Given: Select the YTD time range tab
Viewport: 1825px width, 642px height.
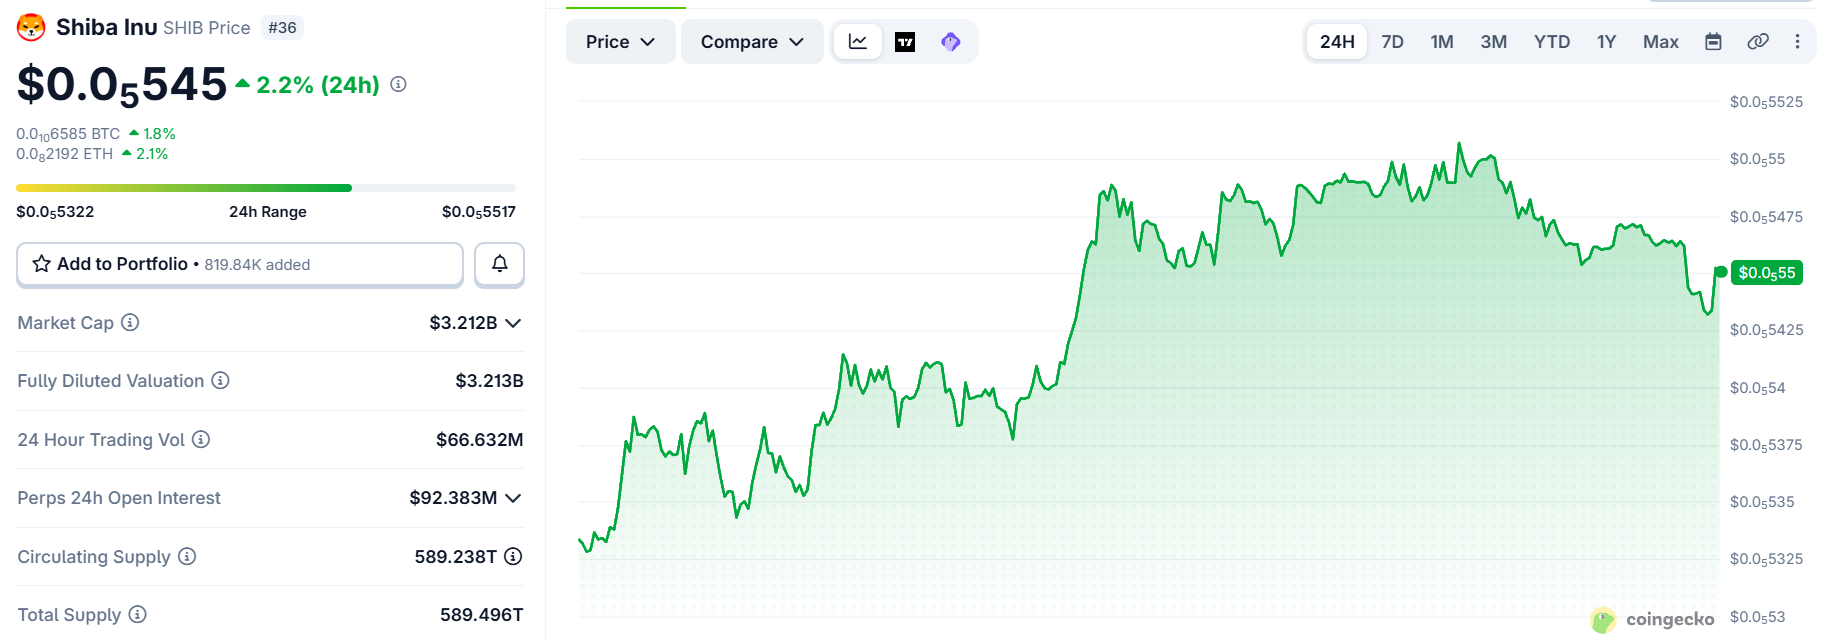Looking at the screenshot, I should (1552, 42).
